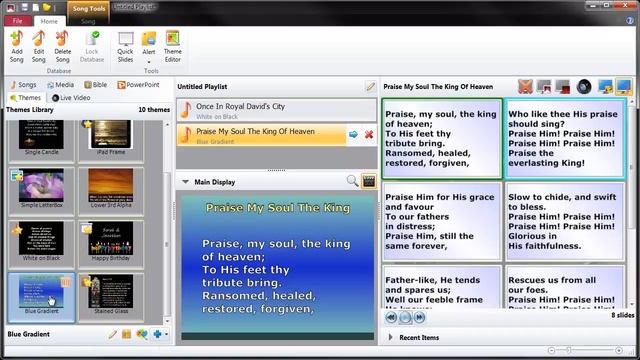Open the Live Video tab

(71, 98)
